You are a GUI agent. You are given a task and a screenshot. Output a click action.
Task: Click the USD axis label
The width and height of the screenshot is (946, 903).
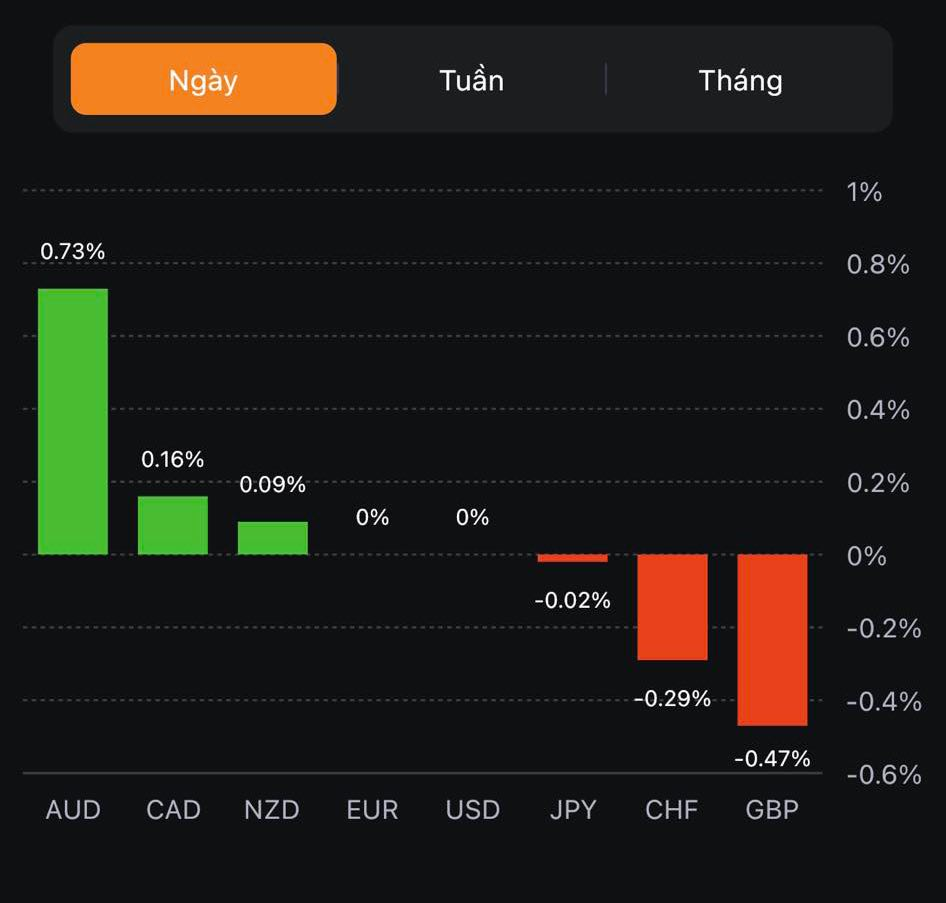coord(472,810)
